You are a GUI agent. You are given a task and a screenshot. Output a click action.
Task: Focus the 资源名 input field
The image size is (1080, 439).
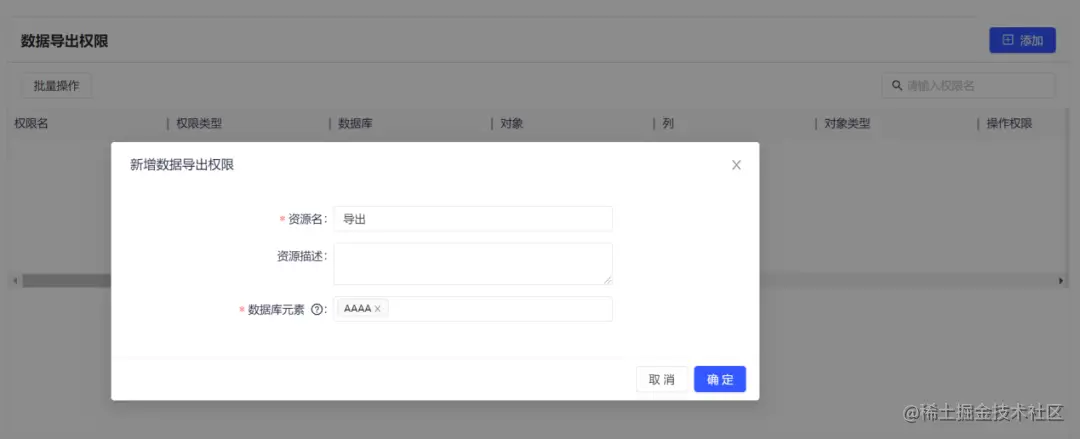(473, 218)
